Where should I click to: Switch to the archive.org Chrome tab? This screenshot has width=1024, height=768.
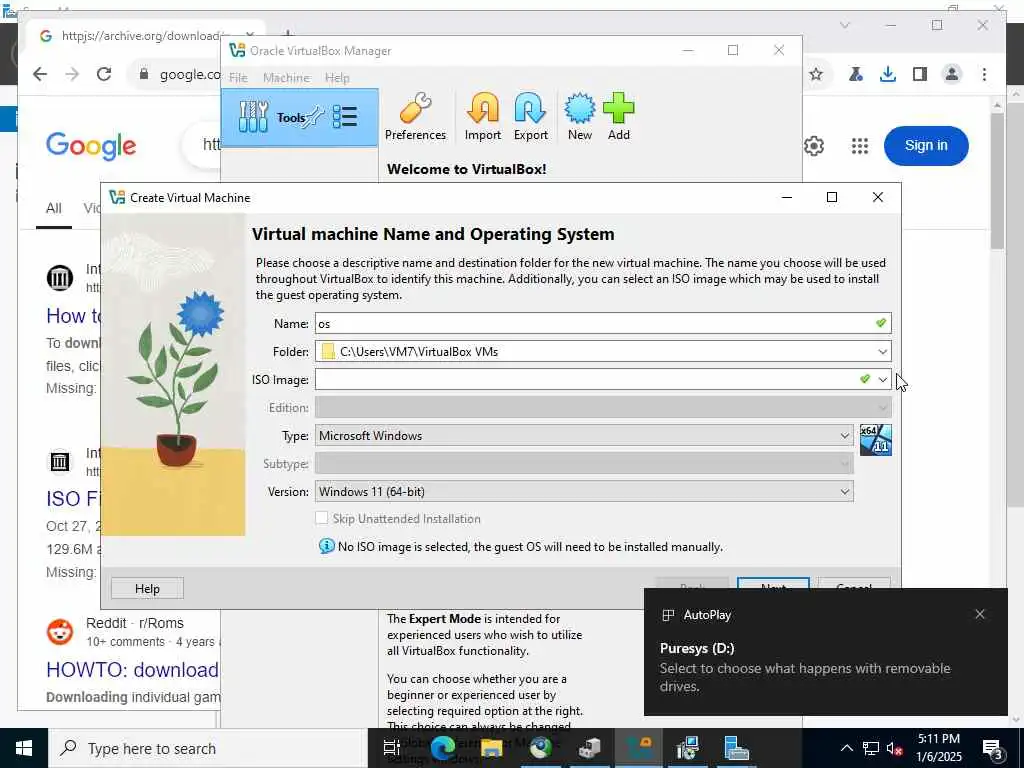click(x=140, y=36)
